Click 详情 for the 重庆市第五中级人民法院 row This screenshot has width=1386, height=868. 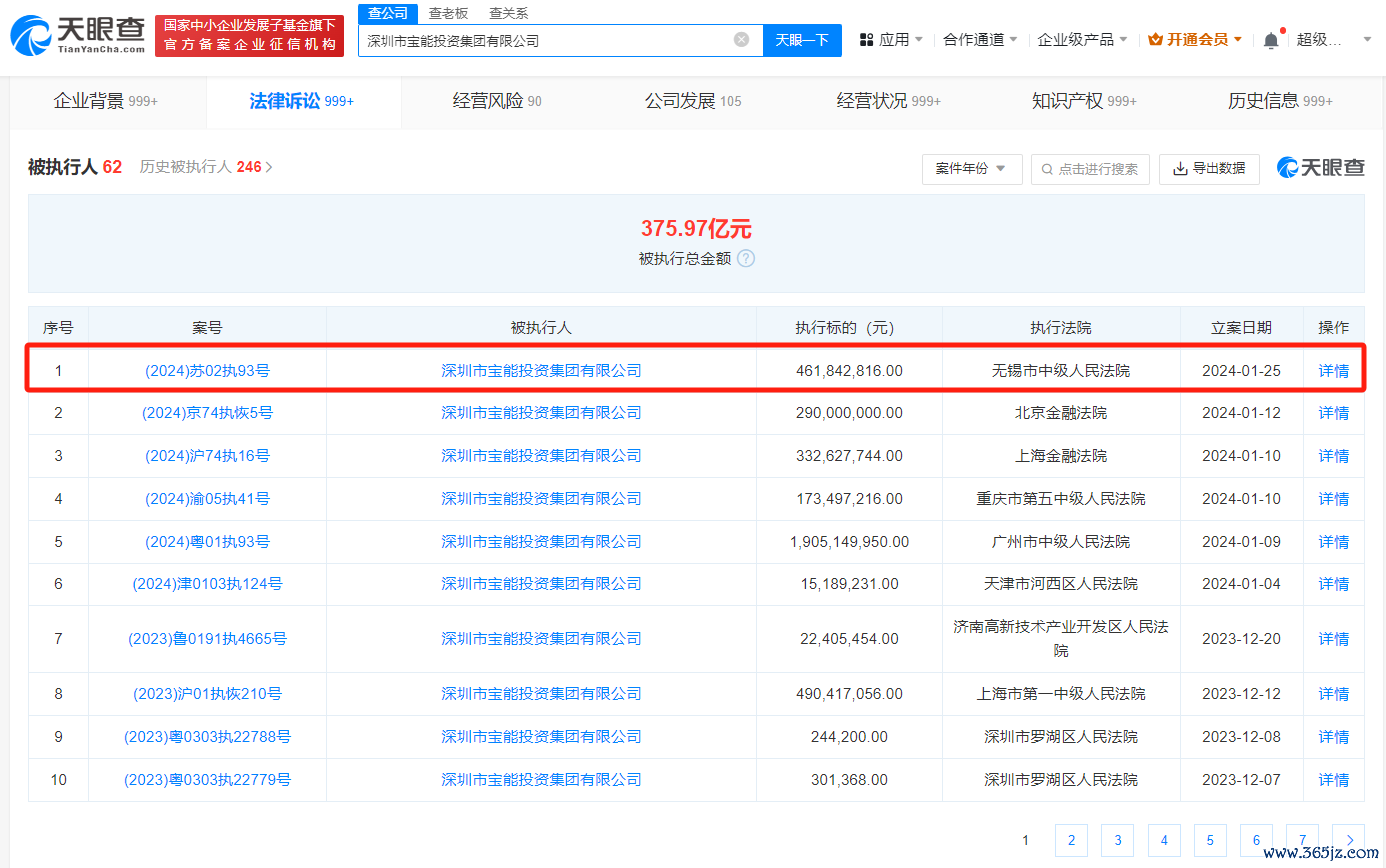1333,499
